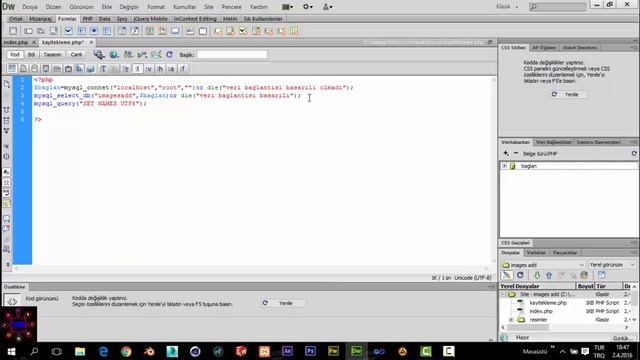
Task: Click Yenile in the CSS Stilleri panel
Action: (x=567, y=94)
